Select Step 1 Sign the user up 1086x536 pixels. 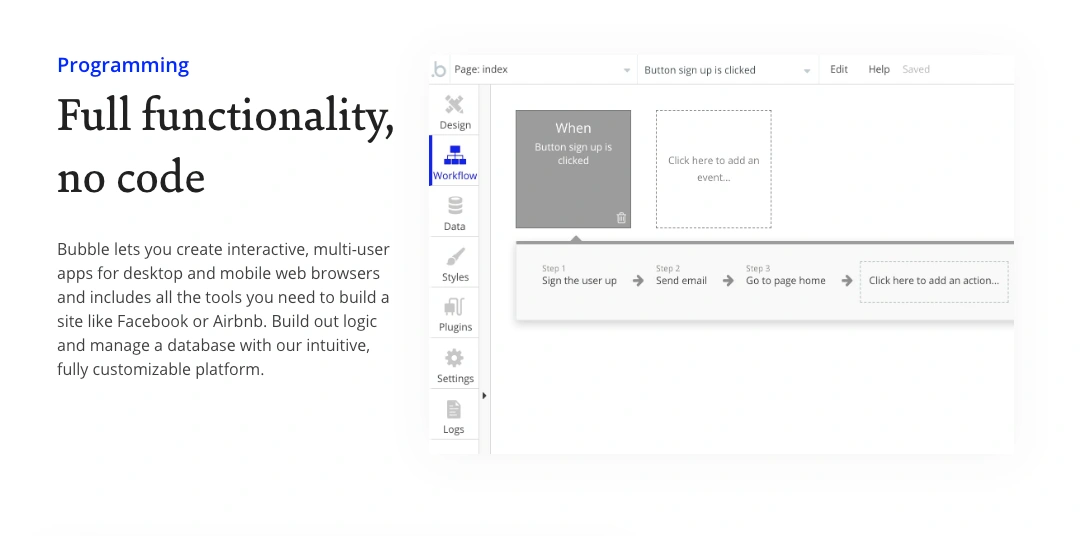[x=579, y=276]
